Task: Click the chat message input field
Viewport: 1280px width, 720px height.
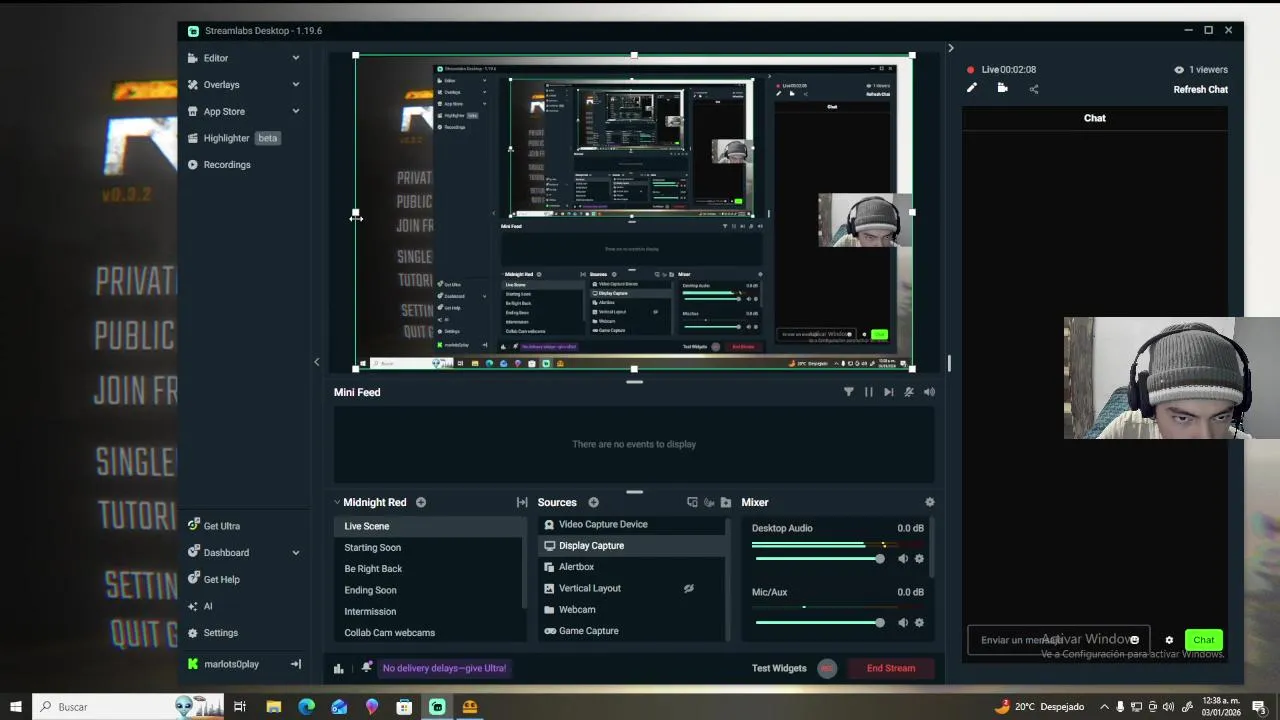Action: coord(1057,640)
